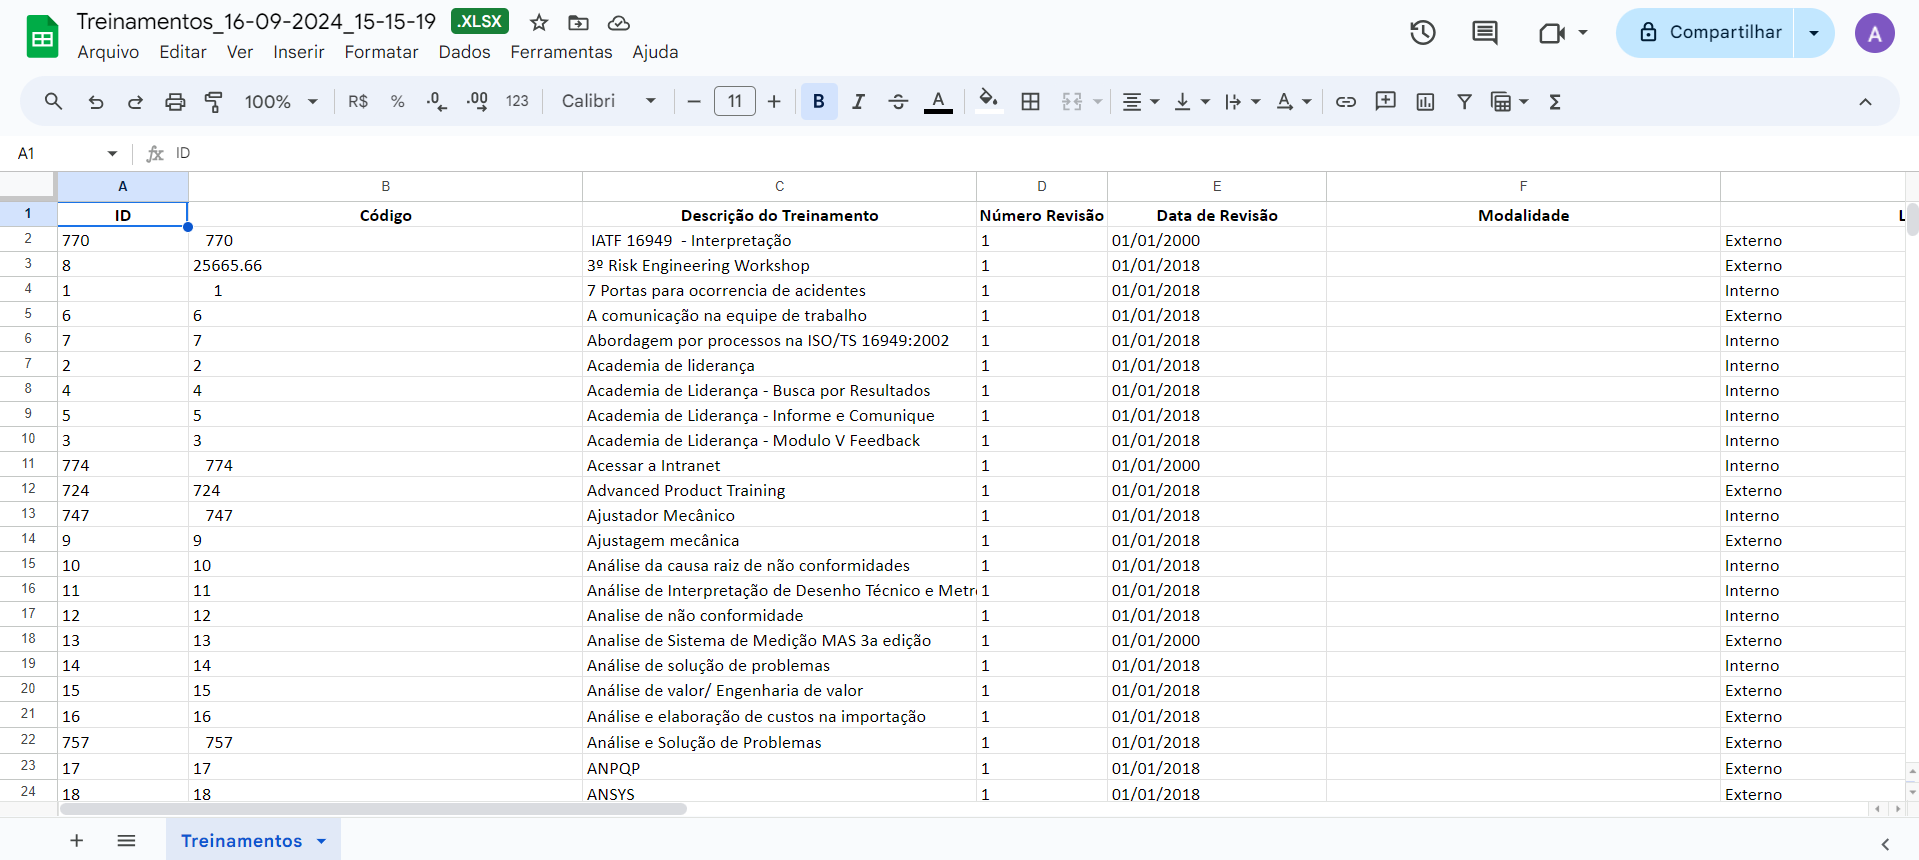Expand the merge cells options arrow
The width and height of the screenshot is (1919, 860).
point(1098,101)
